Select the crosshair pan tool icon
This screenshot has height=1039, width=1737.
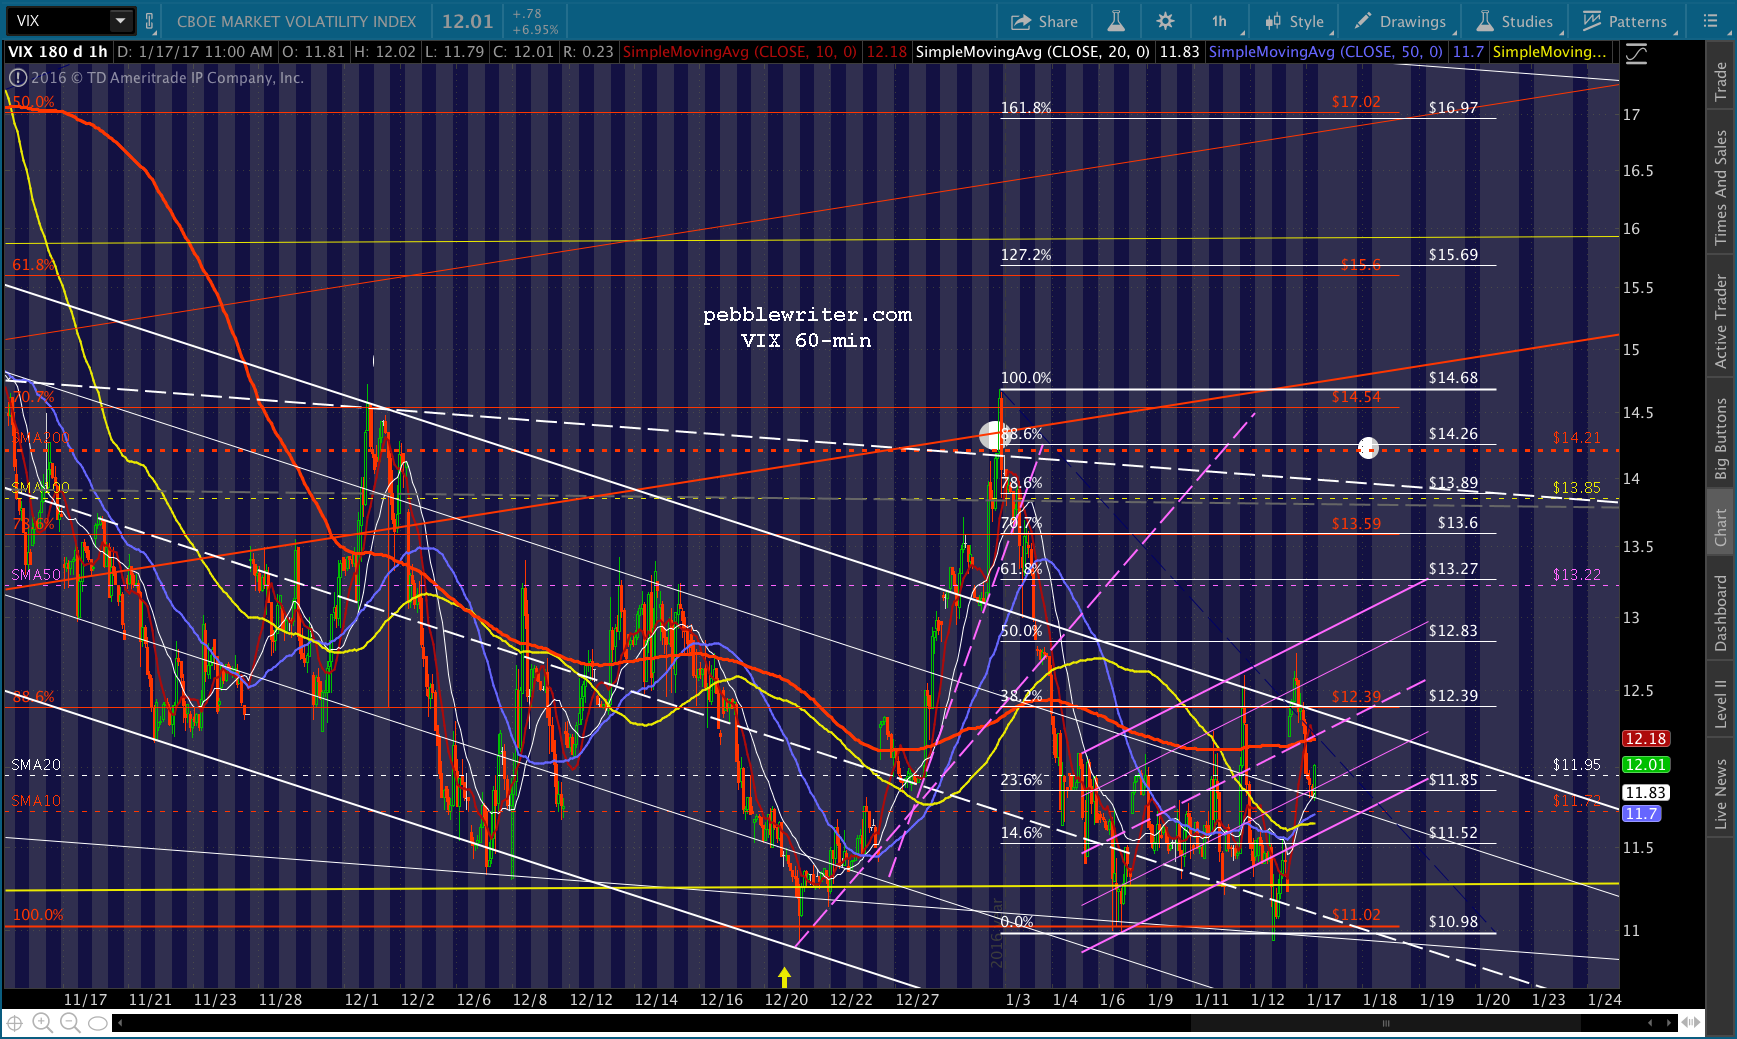[15, 1023]
